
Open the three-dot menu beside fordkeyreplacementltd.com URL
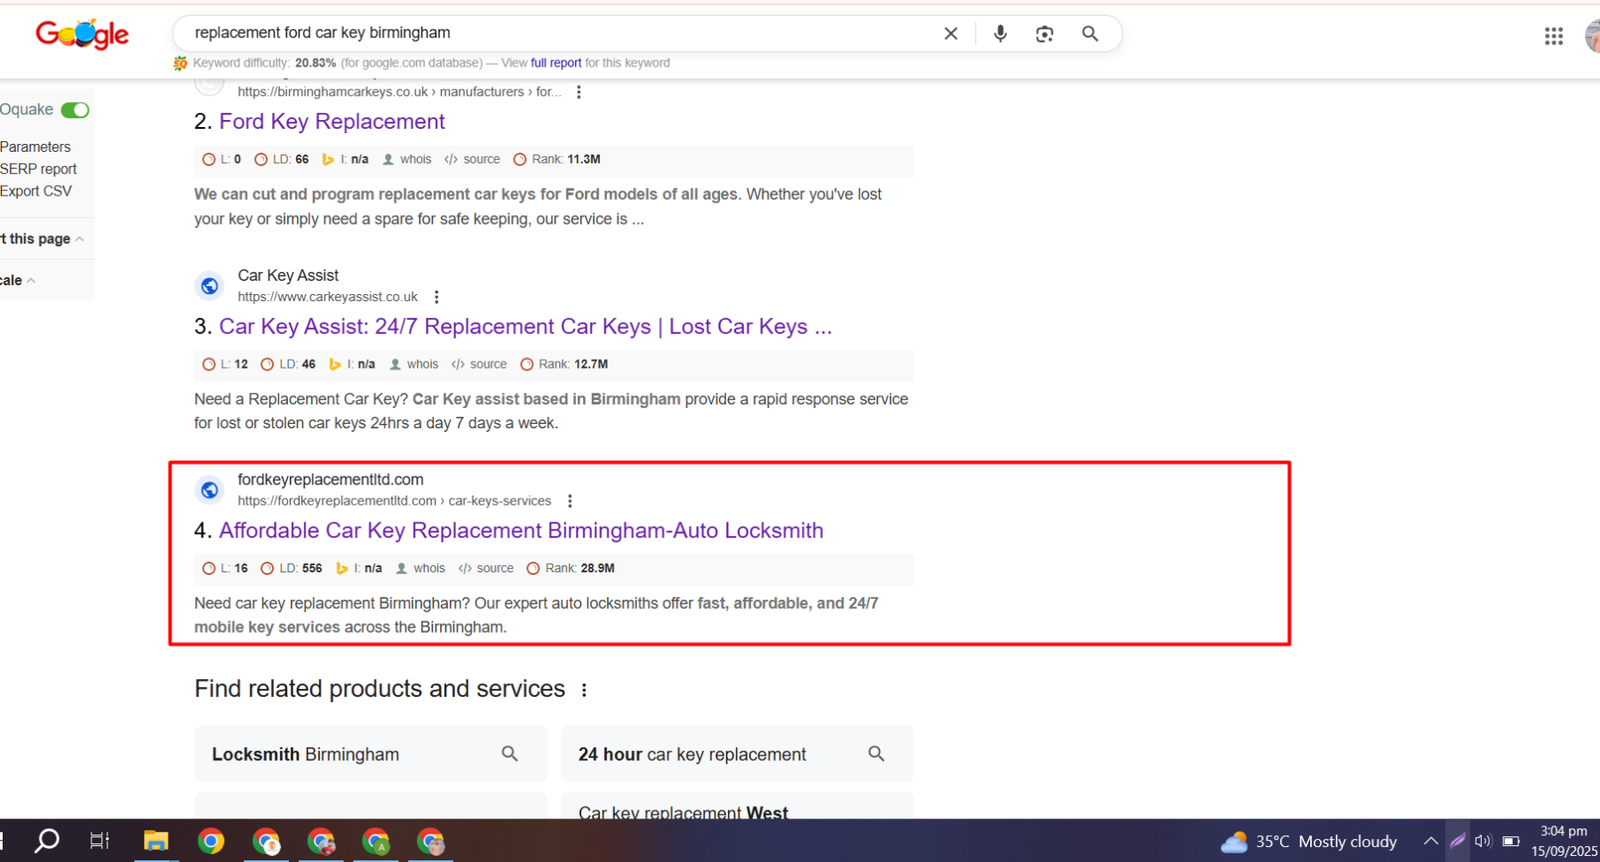point(570,501)
